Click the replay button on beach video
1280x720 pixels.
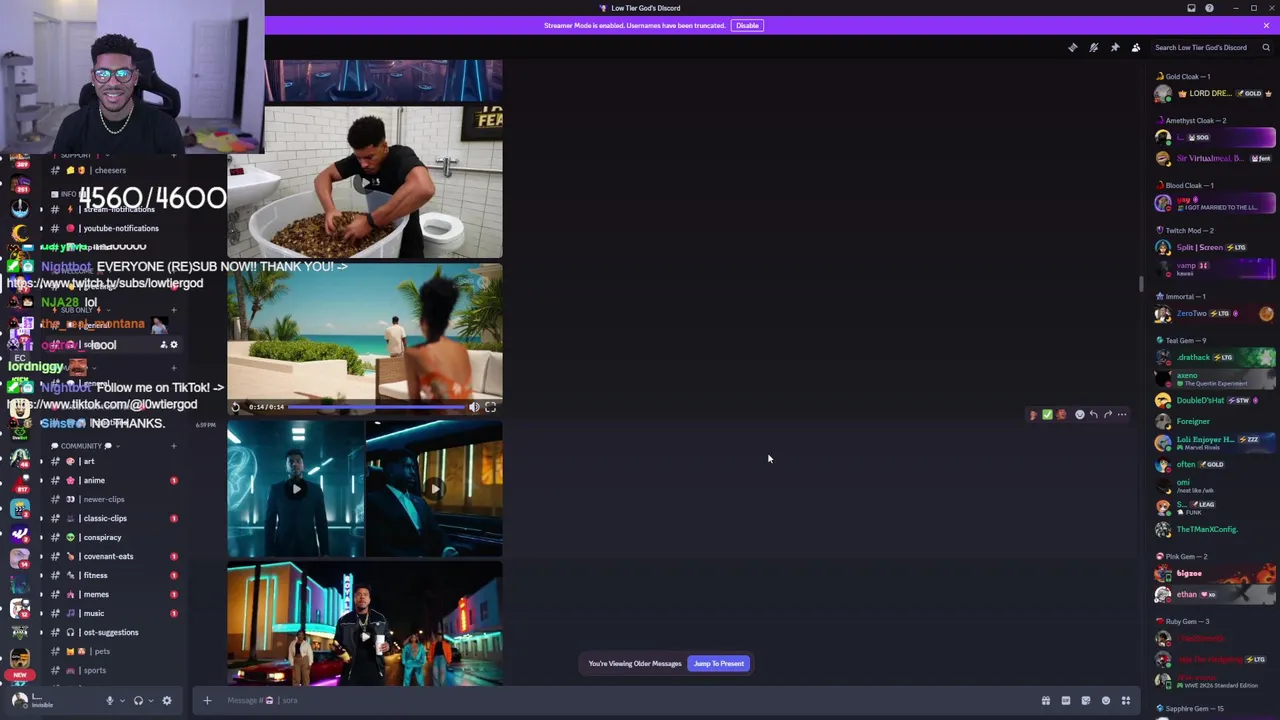click(236, 407)
